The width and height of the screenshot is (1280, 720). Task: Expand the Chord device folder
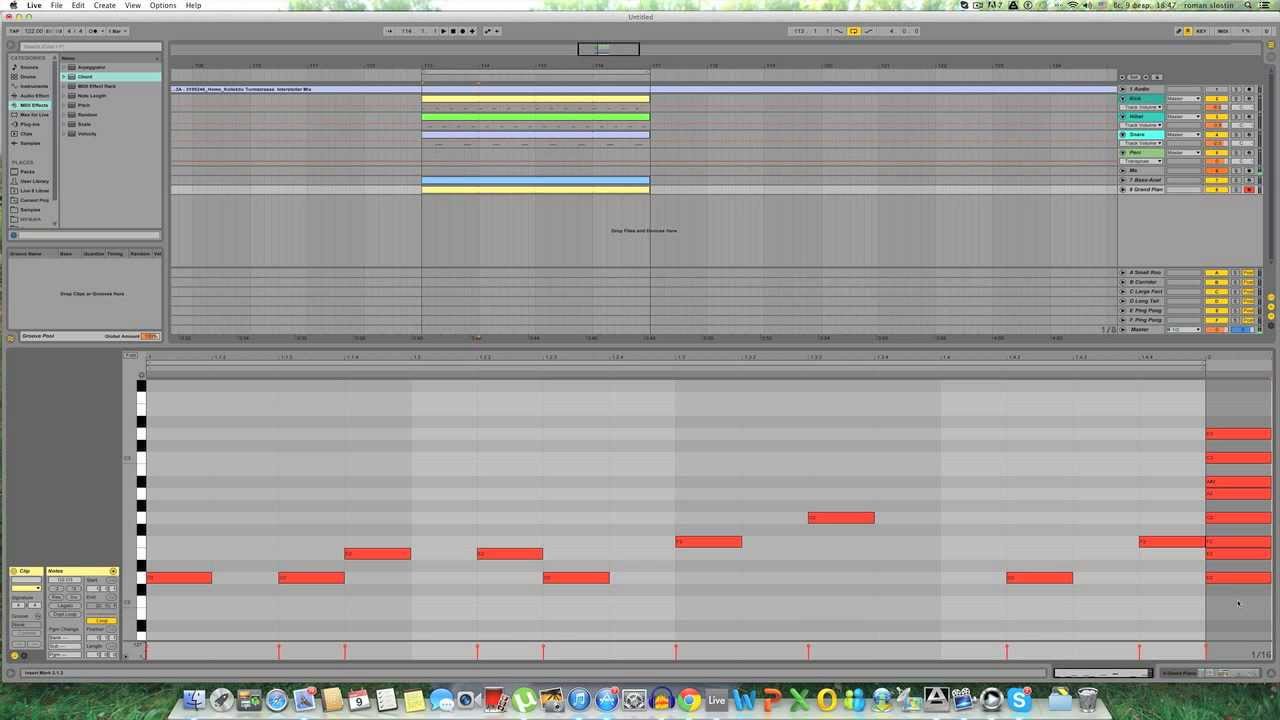[65, 76]
